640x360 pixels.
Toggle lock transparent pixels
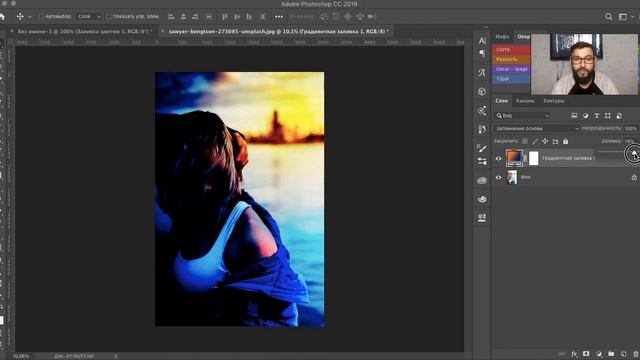525,141
